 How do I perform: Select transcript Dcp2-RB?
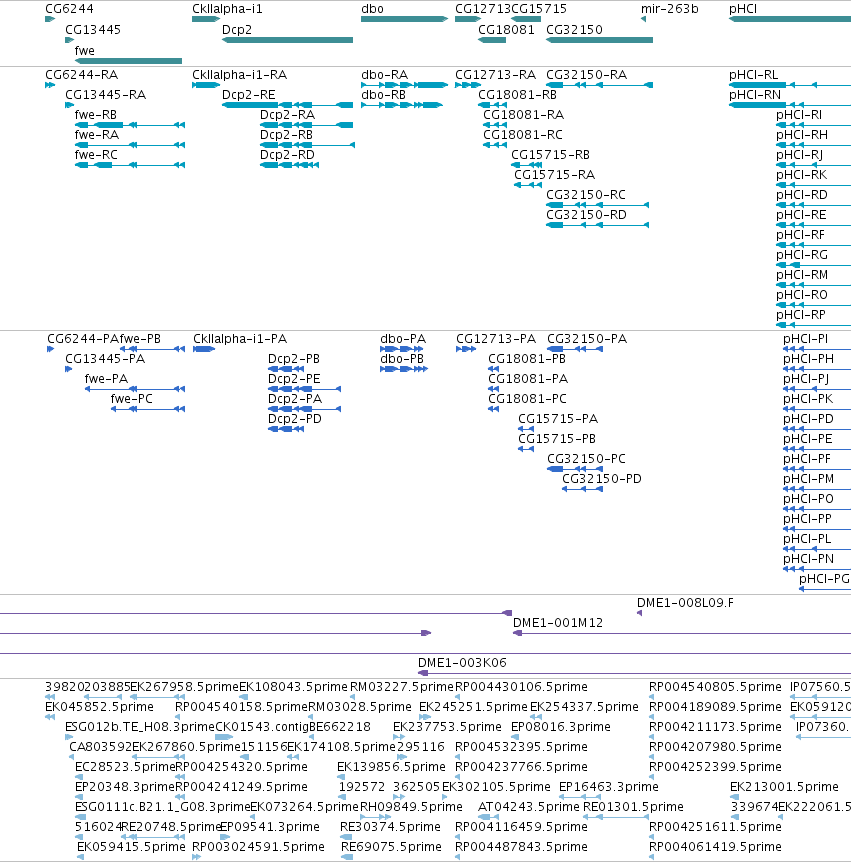[286, 135]
